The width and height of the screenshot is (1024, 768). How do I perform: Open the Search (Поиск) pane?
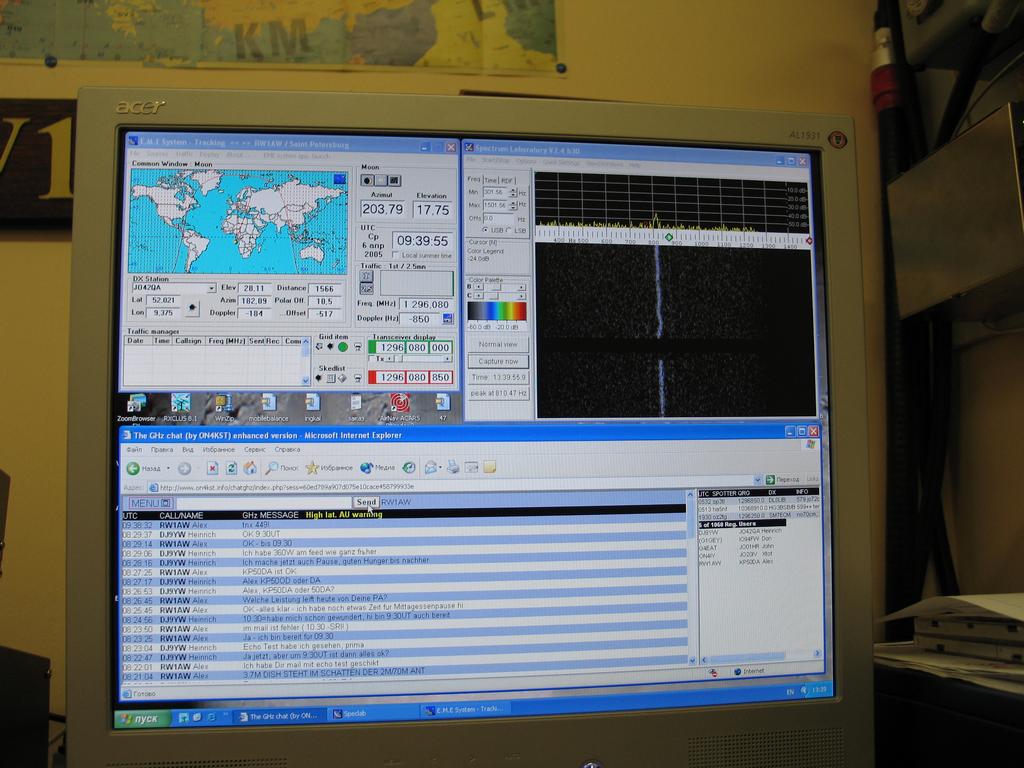click(281, 468)
